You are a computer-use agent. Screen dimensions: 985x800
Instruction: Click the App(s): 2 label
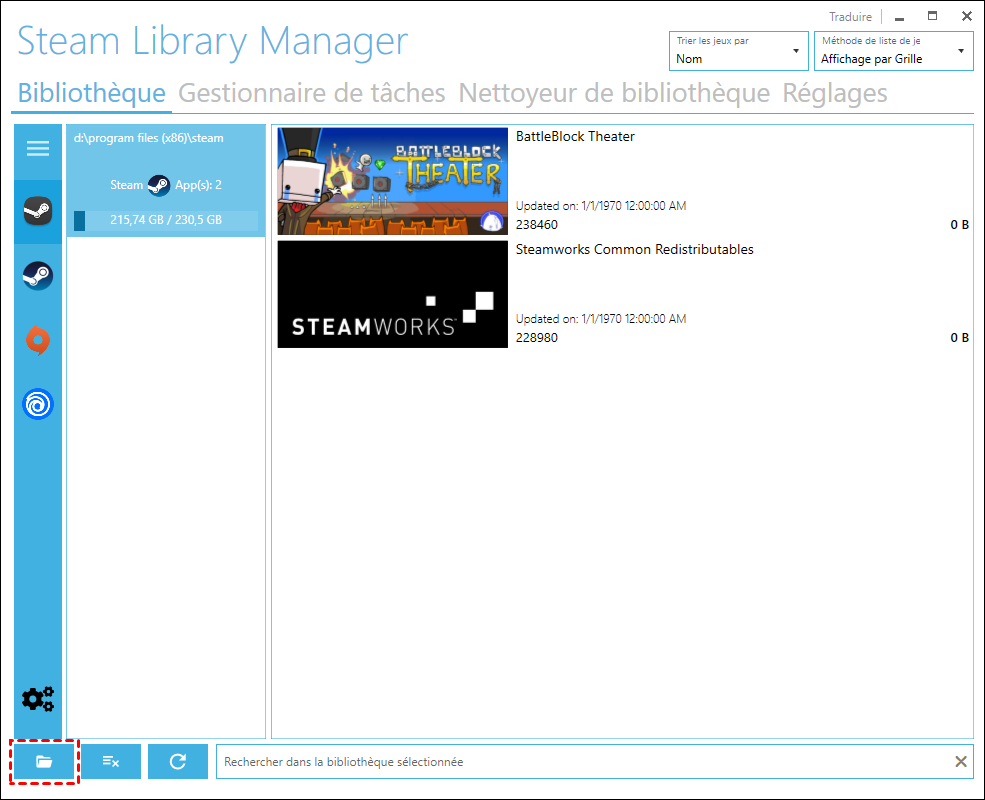pyautogui.click(x=198, y=185)
